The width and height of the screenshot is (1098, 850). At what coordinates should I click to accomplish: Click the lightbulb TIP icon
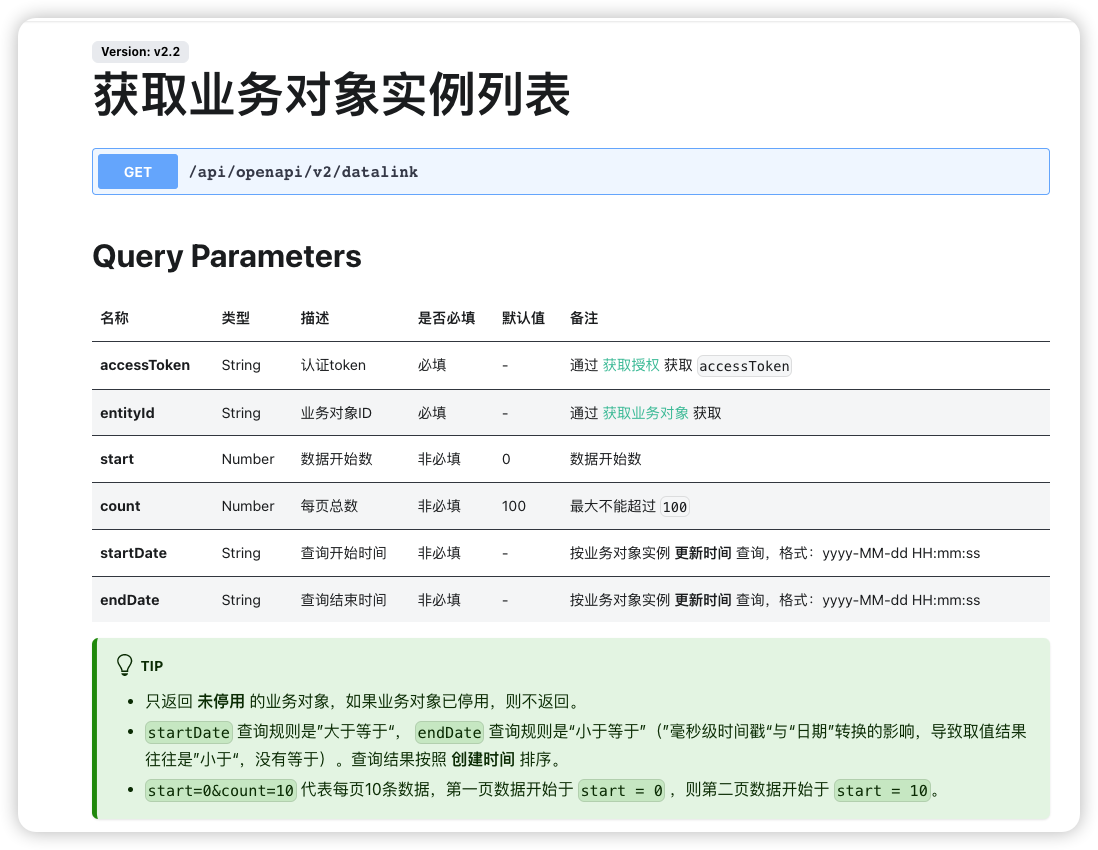click(x=125, y=665)
